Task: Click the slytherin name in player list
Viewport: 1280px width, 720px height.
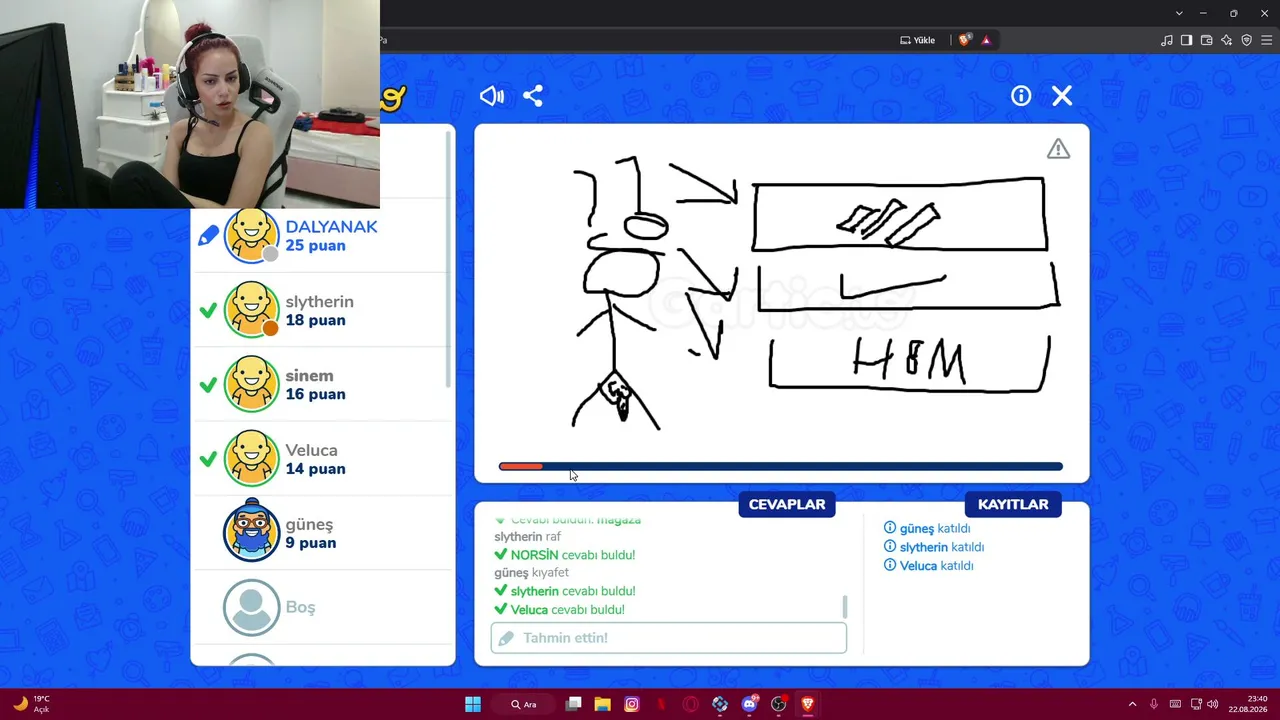Action: tap(319, 302)
